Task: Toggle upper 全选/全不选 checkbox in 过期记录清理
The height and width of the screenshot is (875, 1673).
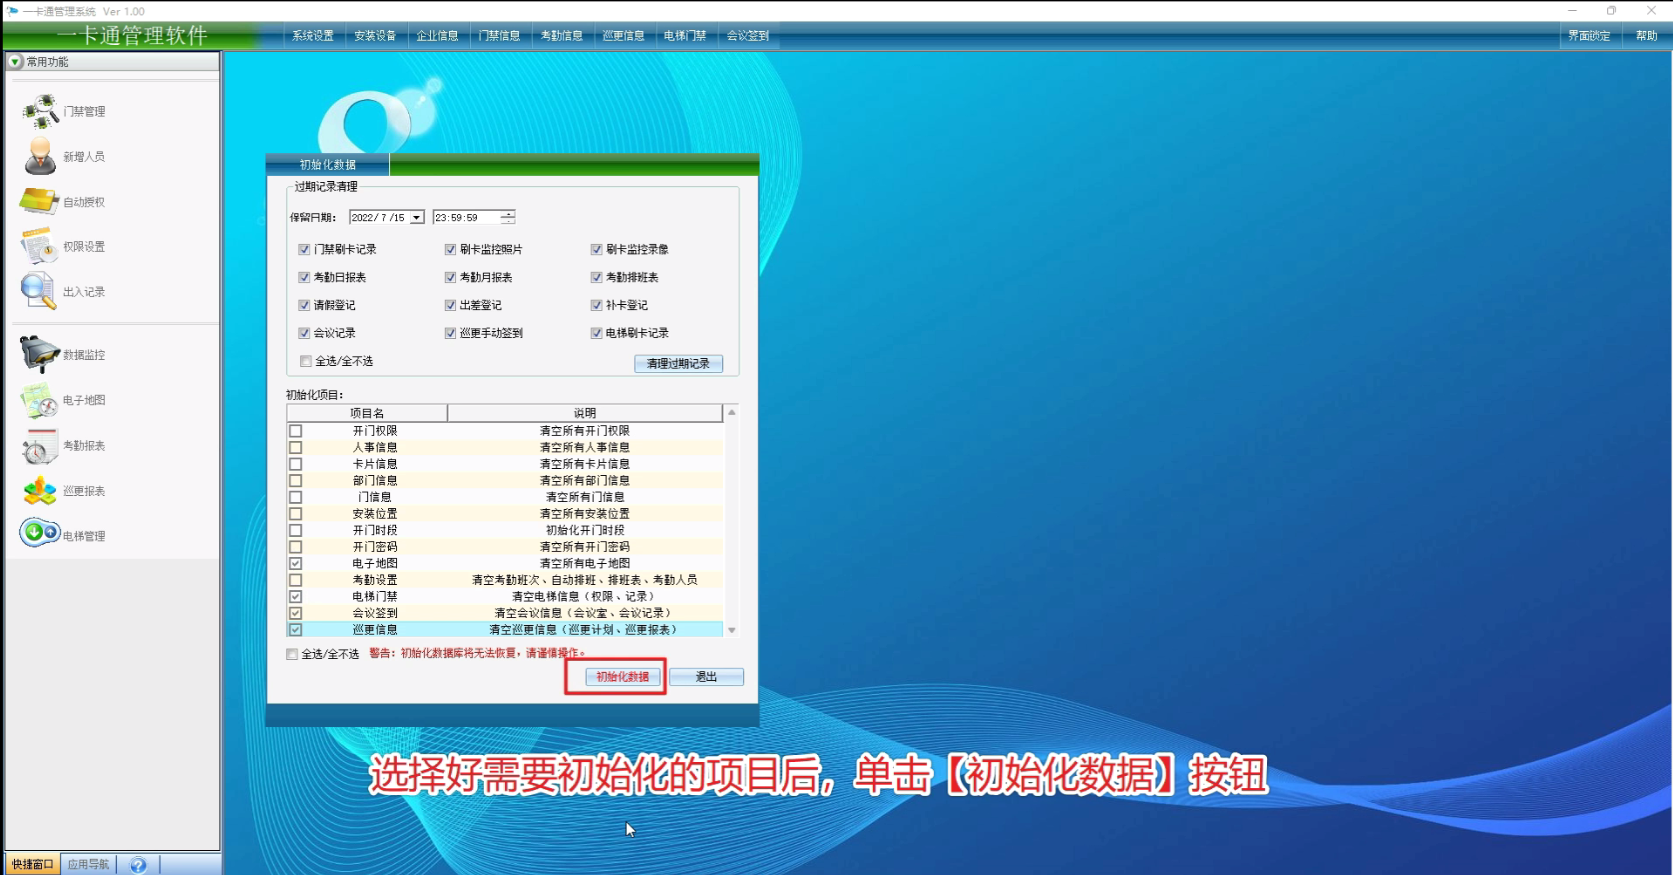Action: coord(306,362)
